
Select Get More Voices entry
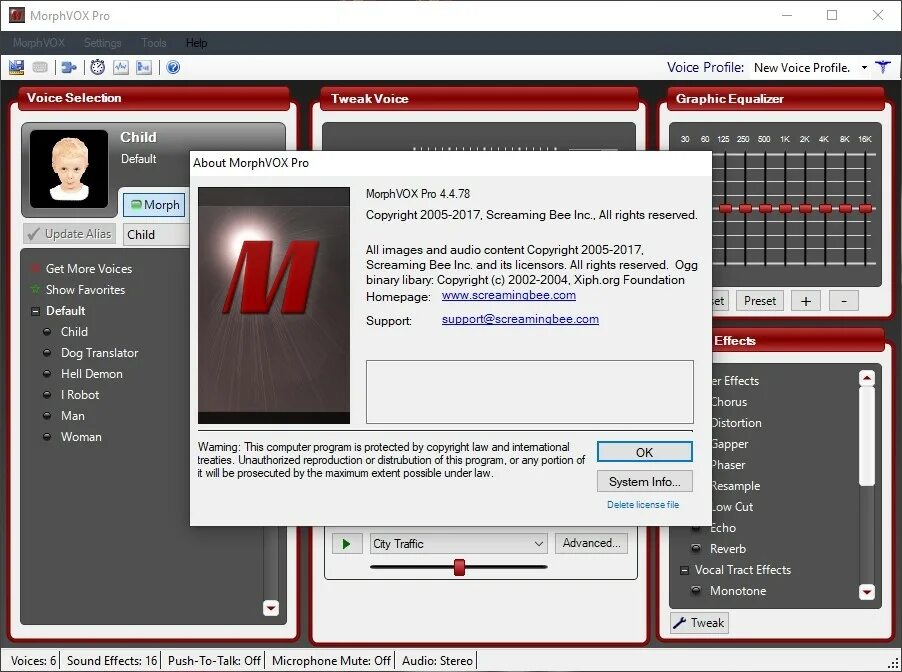(x=89, y=269)
